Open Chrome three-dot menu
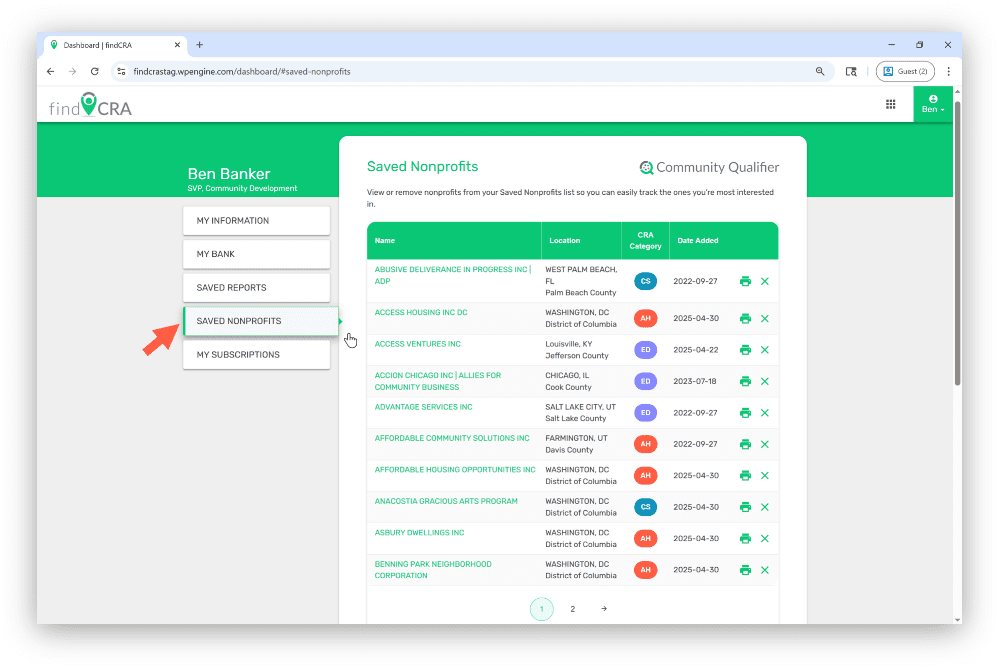The height and width of the screenshot is (668, 1002). pos(948,72)
